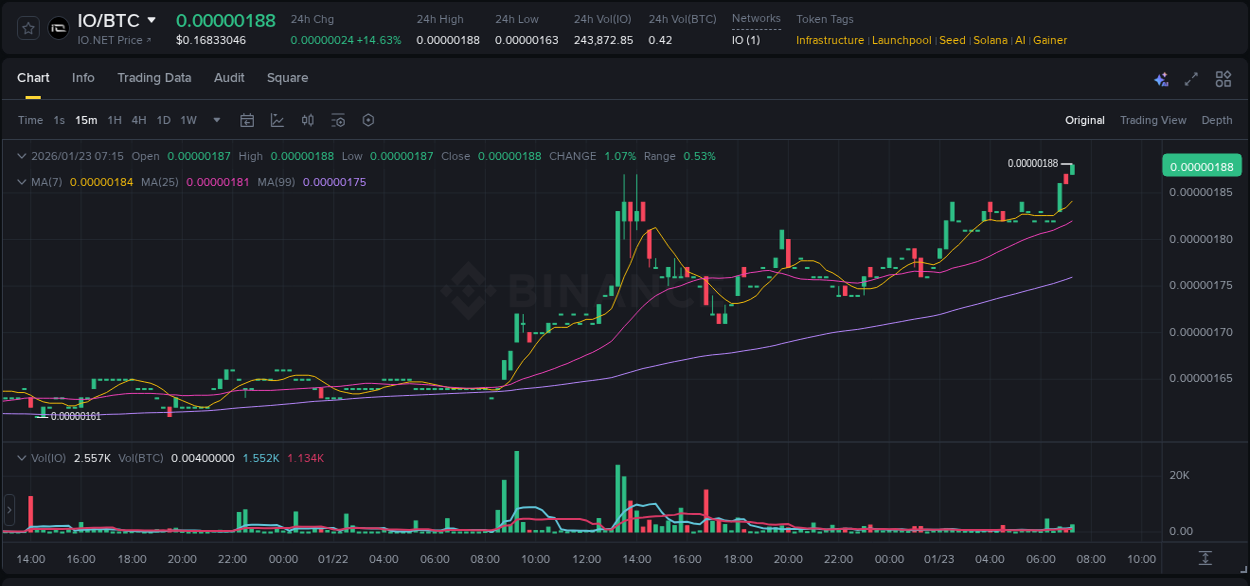Open the Depth chart view
The image size is (1250, 586).
(1216, 120)
